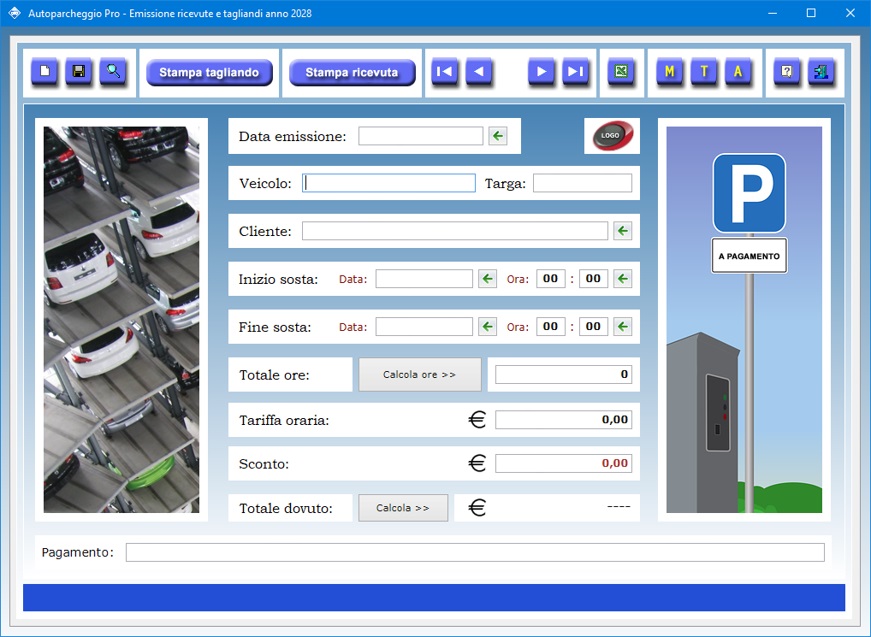Click the Inizio sosta Data field
The image size is (871, 637).
(x=424, y=279)
